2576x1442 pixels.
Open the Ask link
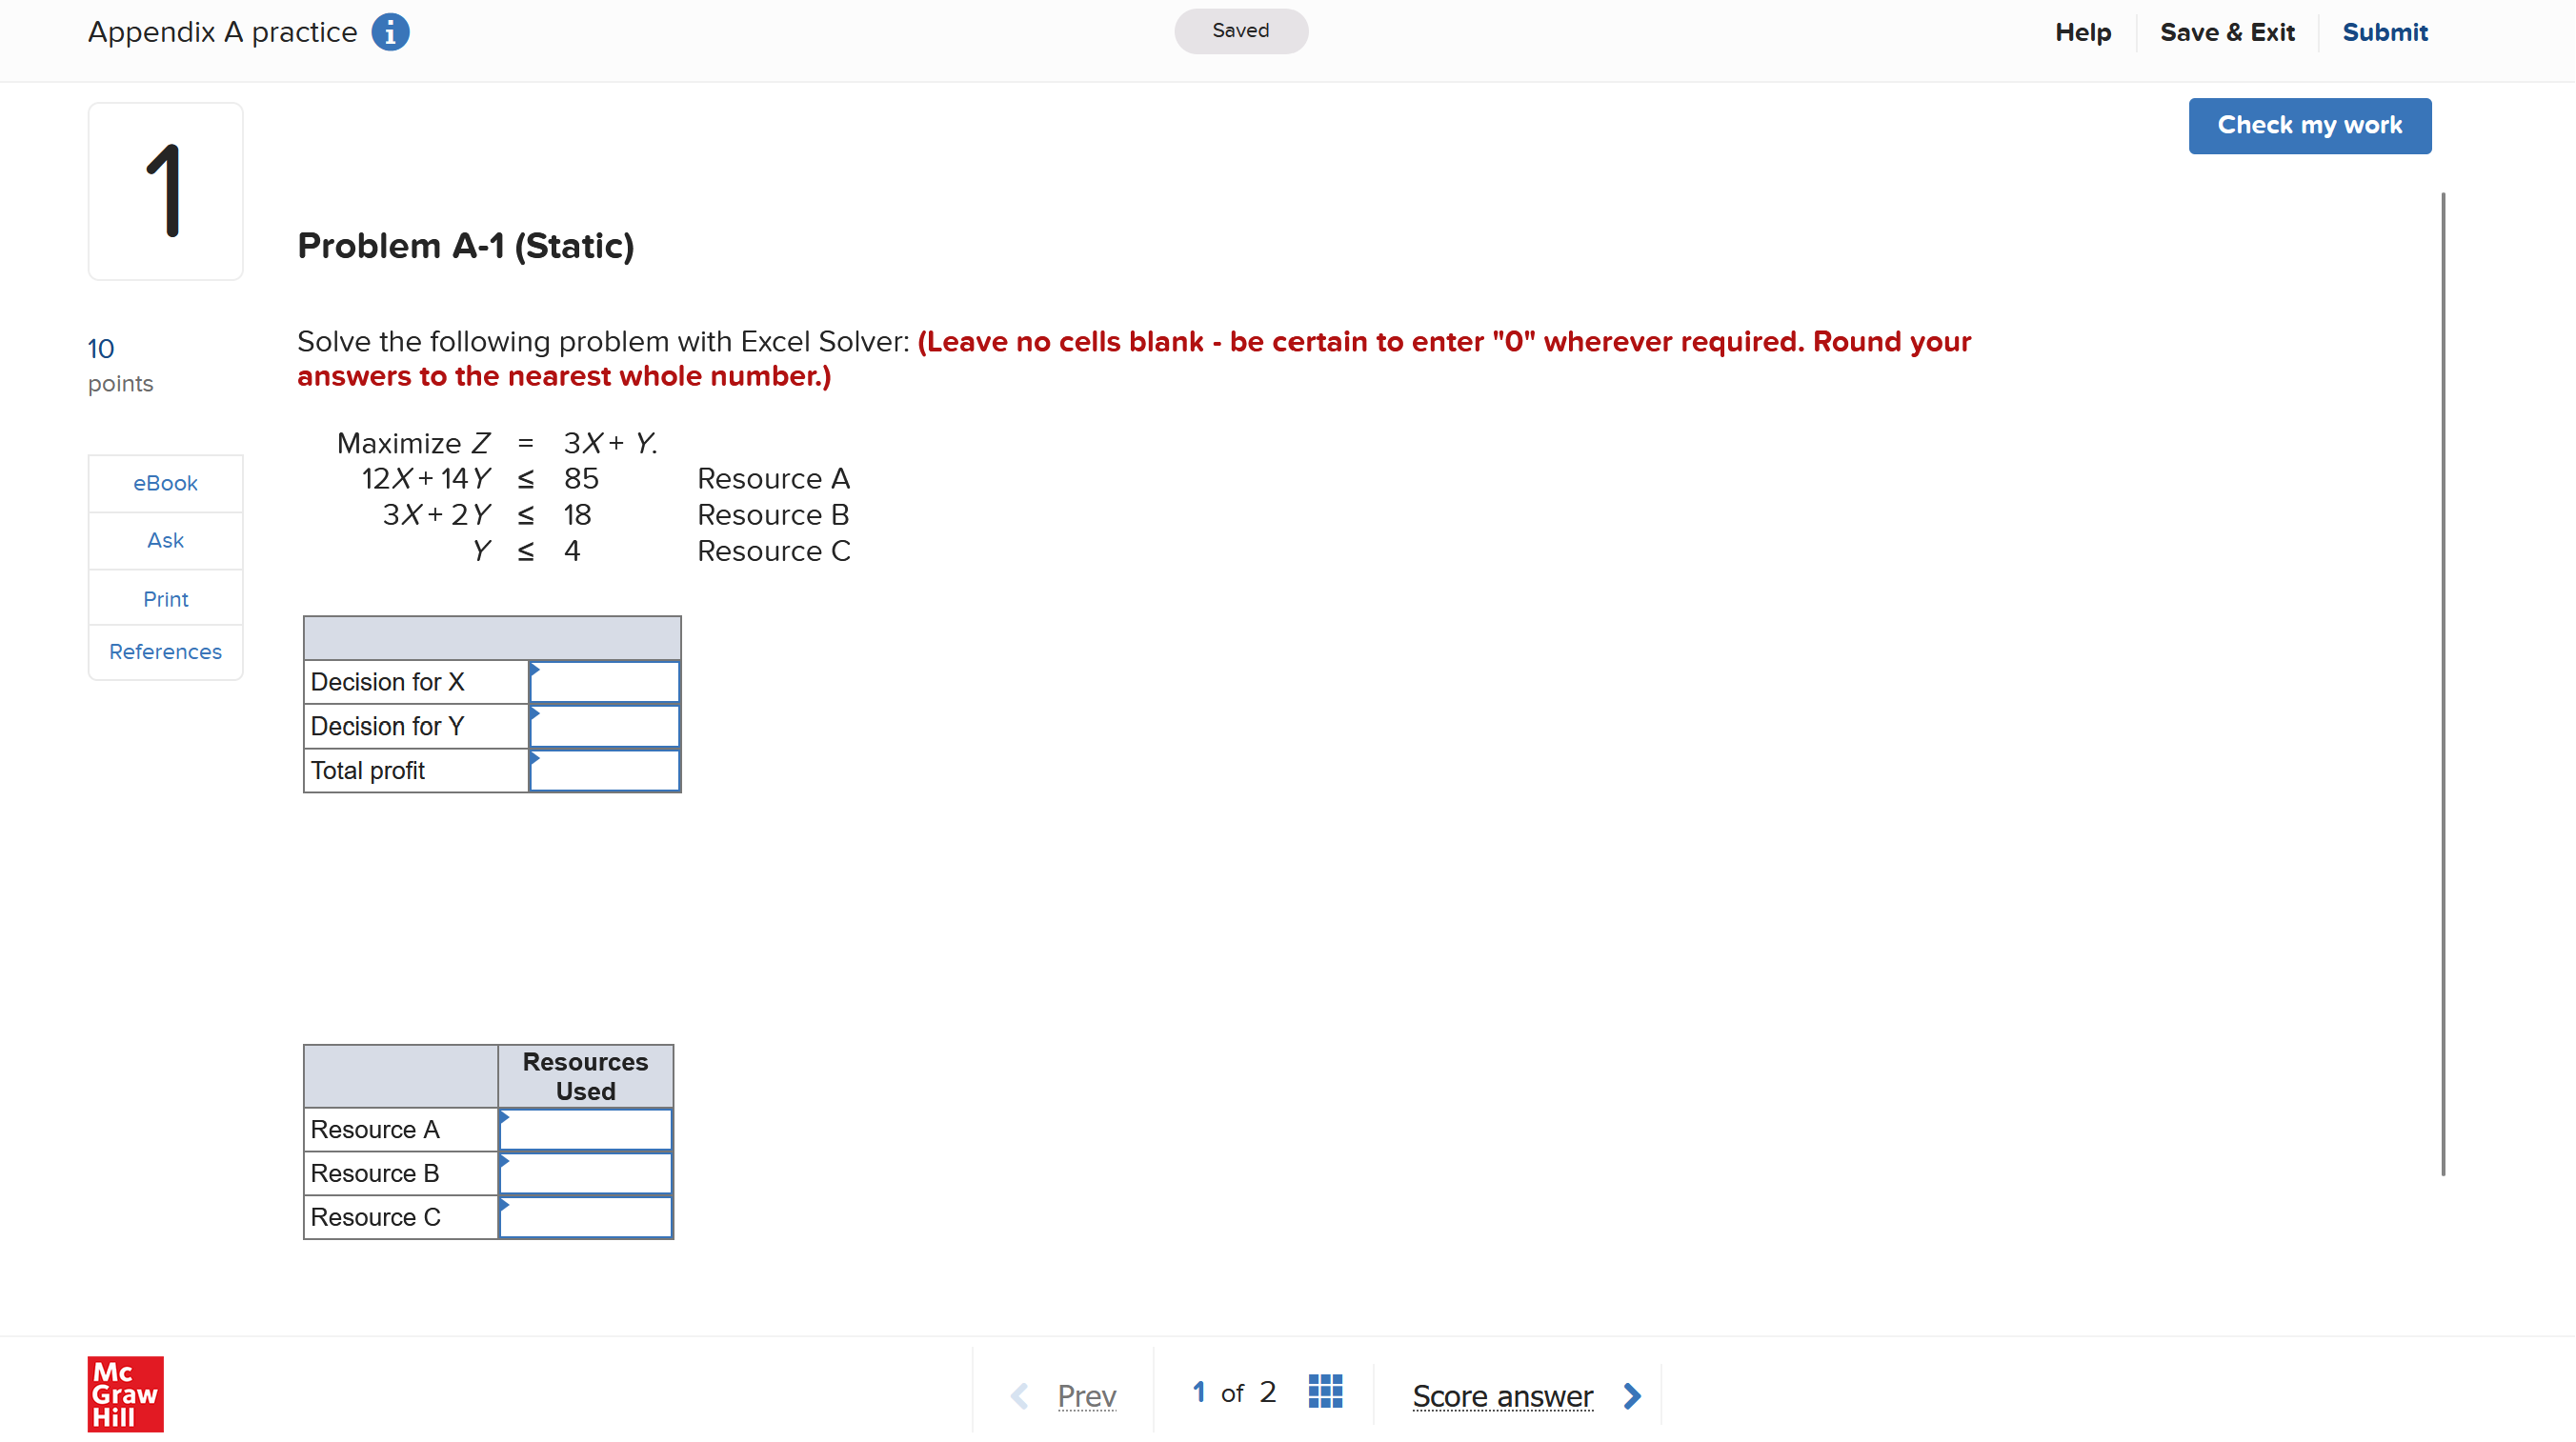click(x=164, y=540)
